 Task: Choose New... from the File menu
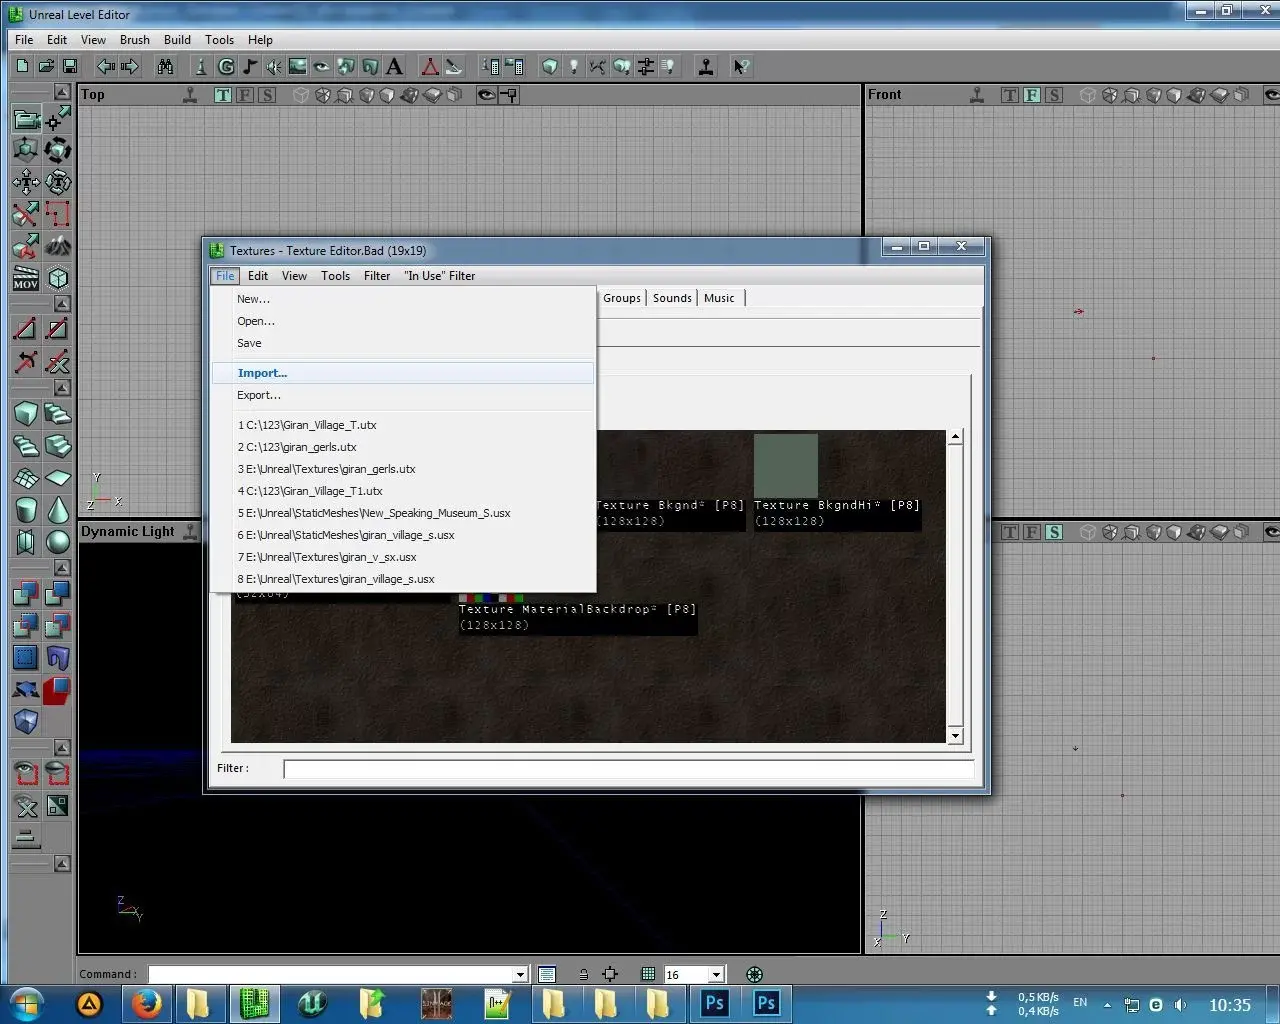coord(403,299)
